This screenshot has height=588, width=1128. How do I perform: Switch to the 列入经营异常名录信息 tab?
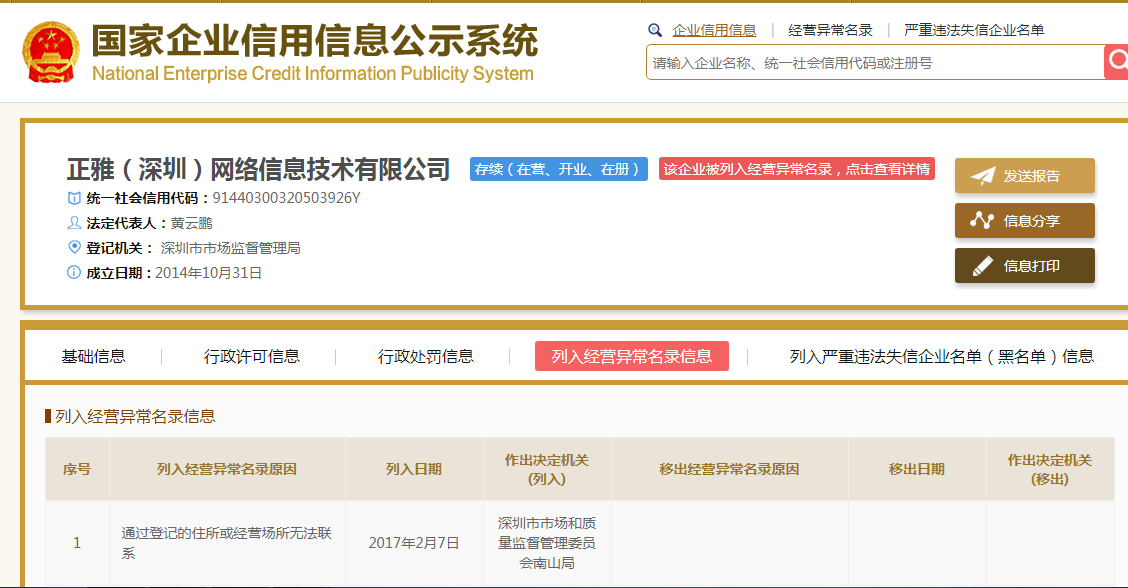pyautogui.click(x=632, y=356)
